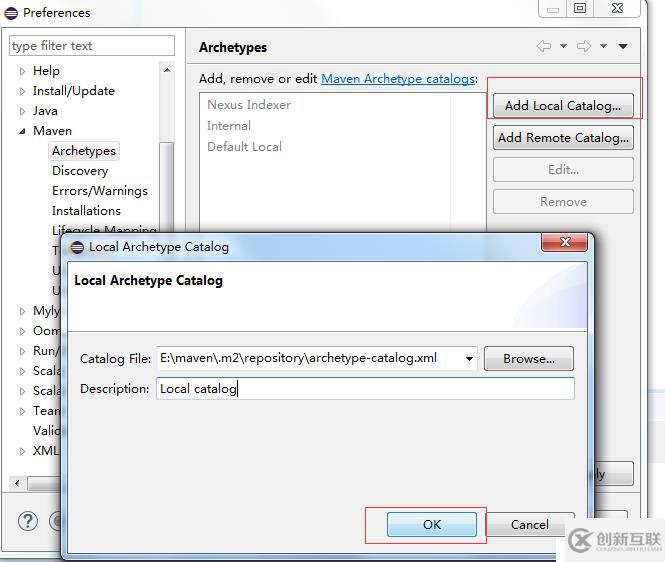The width and height of the screenshot is (665, 562).
Task: Select Errors/Warnings under Maven
Action: [100, 191]
